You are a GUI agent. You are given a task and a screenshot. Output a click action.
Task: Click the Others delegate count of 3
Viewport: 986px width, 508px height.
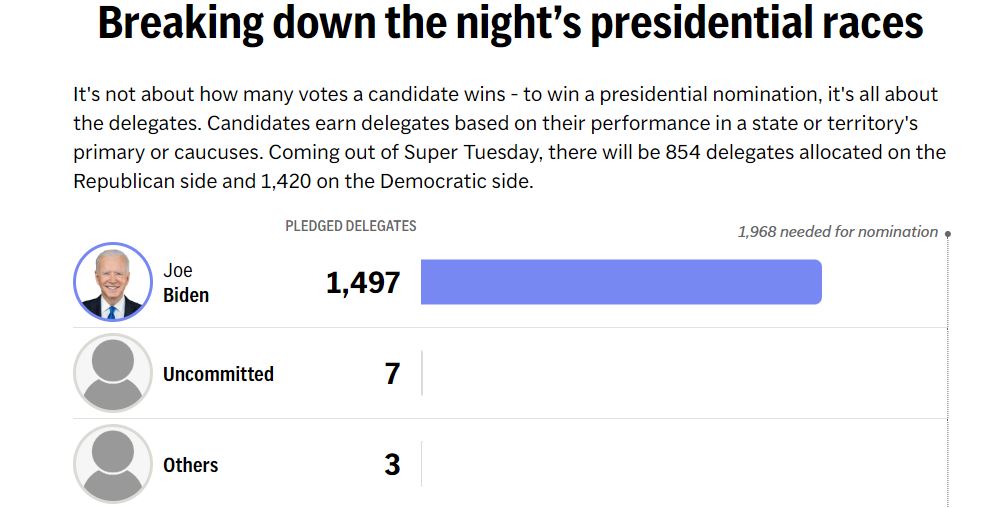coord(392,465)
